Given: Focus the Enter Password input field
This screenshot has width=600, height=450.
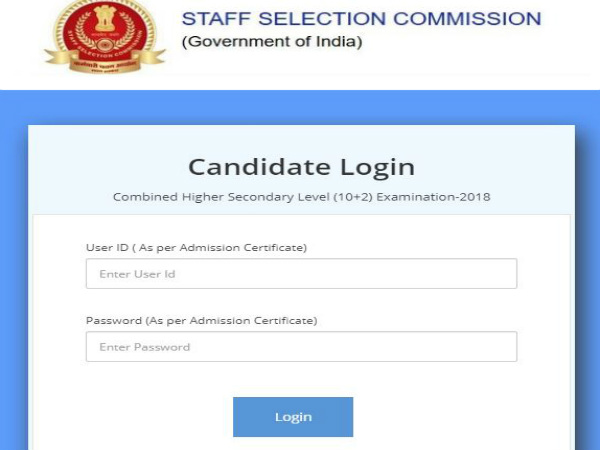Looking at the screenshot, I should click(x=301, y=347).
